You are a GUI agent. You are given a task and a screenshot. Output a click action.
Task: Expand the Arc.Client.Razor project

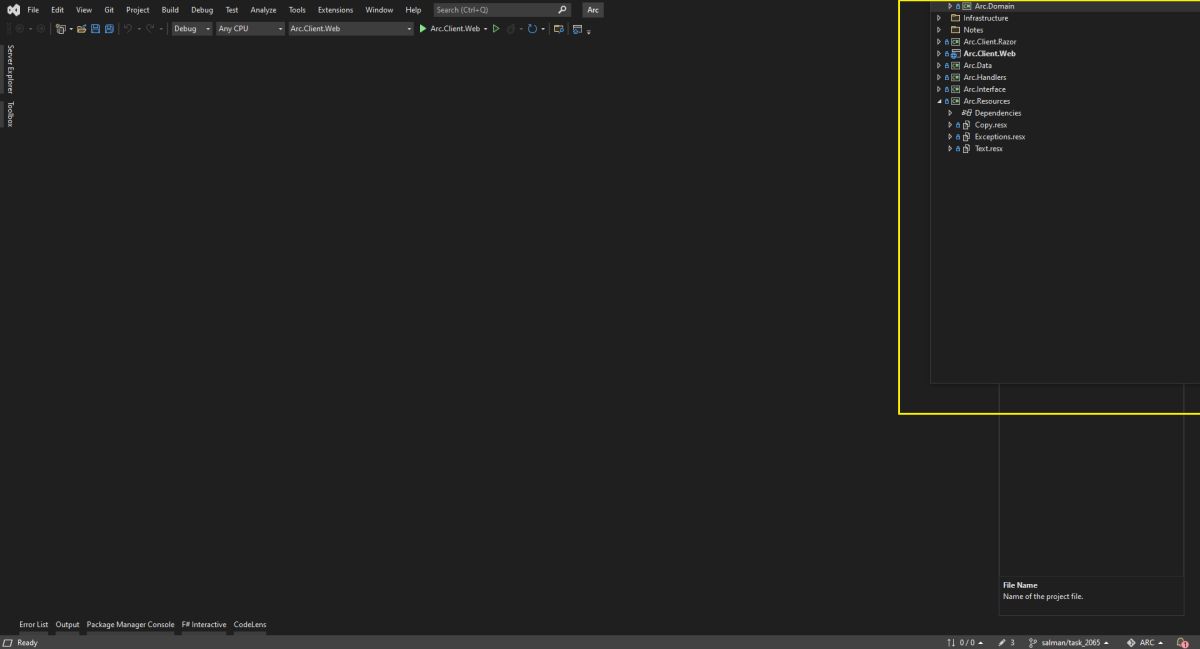pyautogui.click(x=939, y=42)
